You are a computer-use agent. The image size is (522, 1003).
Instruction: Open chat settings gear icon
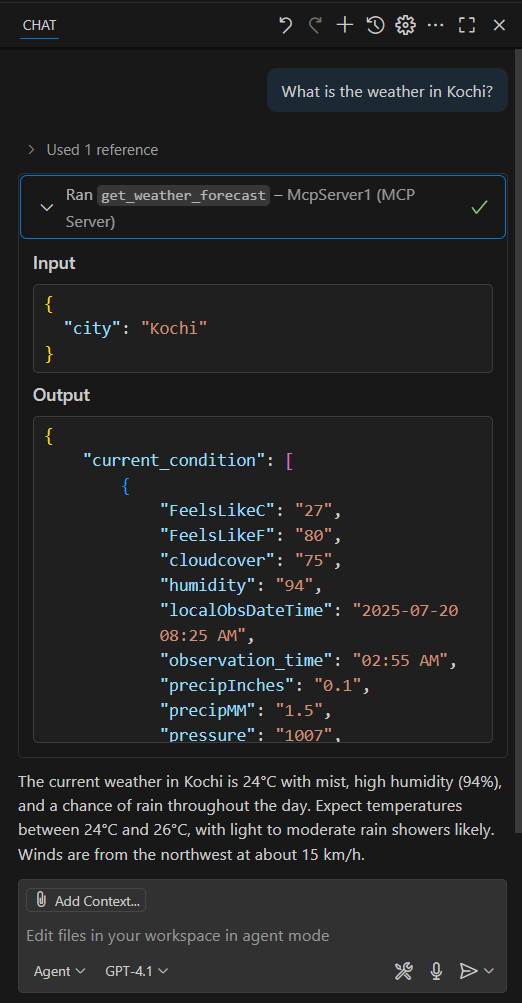405,26
